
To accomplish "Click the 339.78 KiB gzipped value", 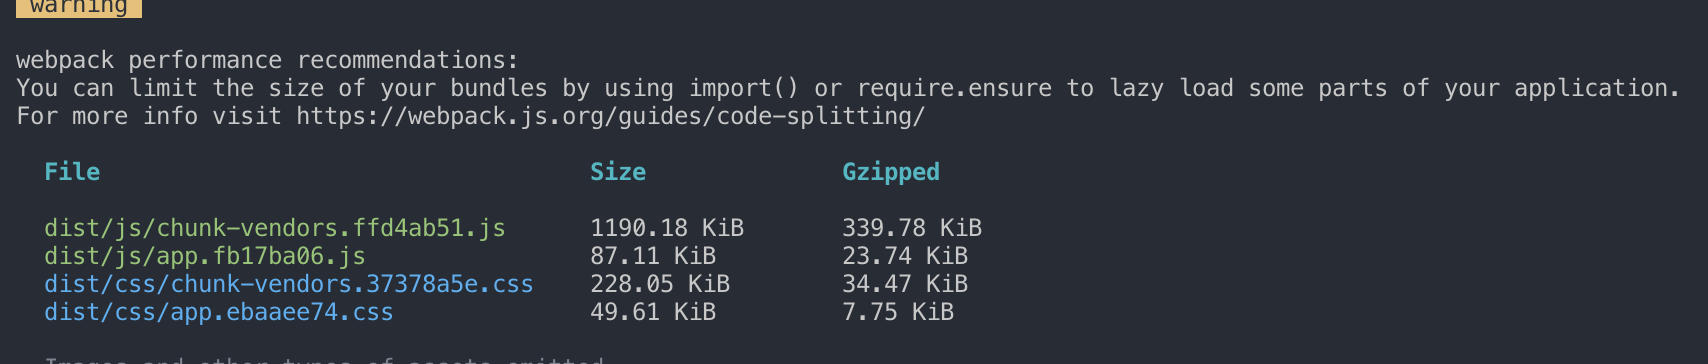I will coord(912,228).
